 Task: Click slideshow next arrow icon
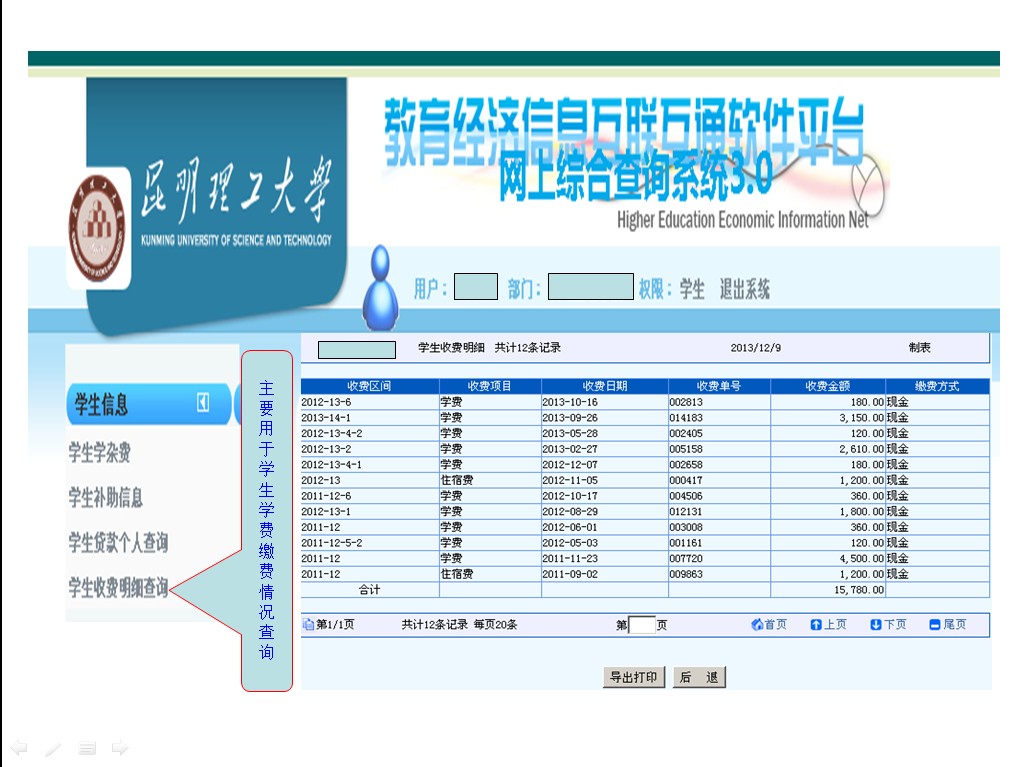[x=120, y=747]
